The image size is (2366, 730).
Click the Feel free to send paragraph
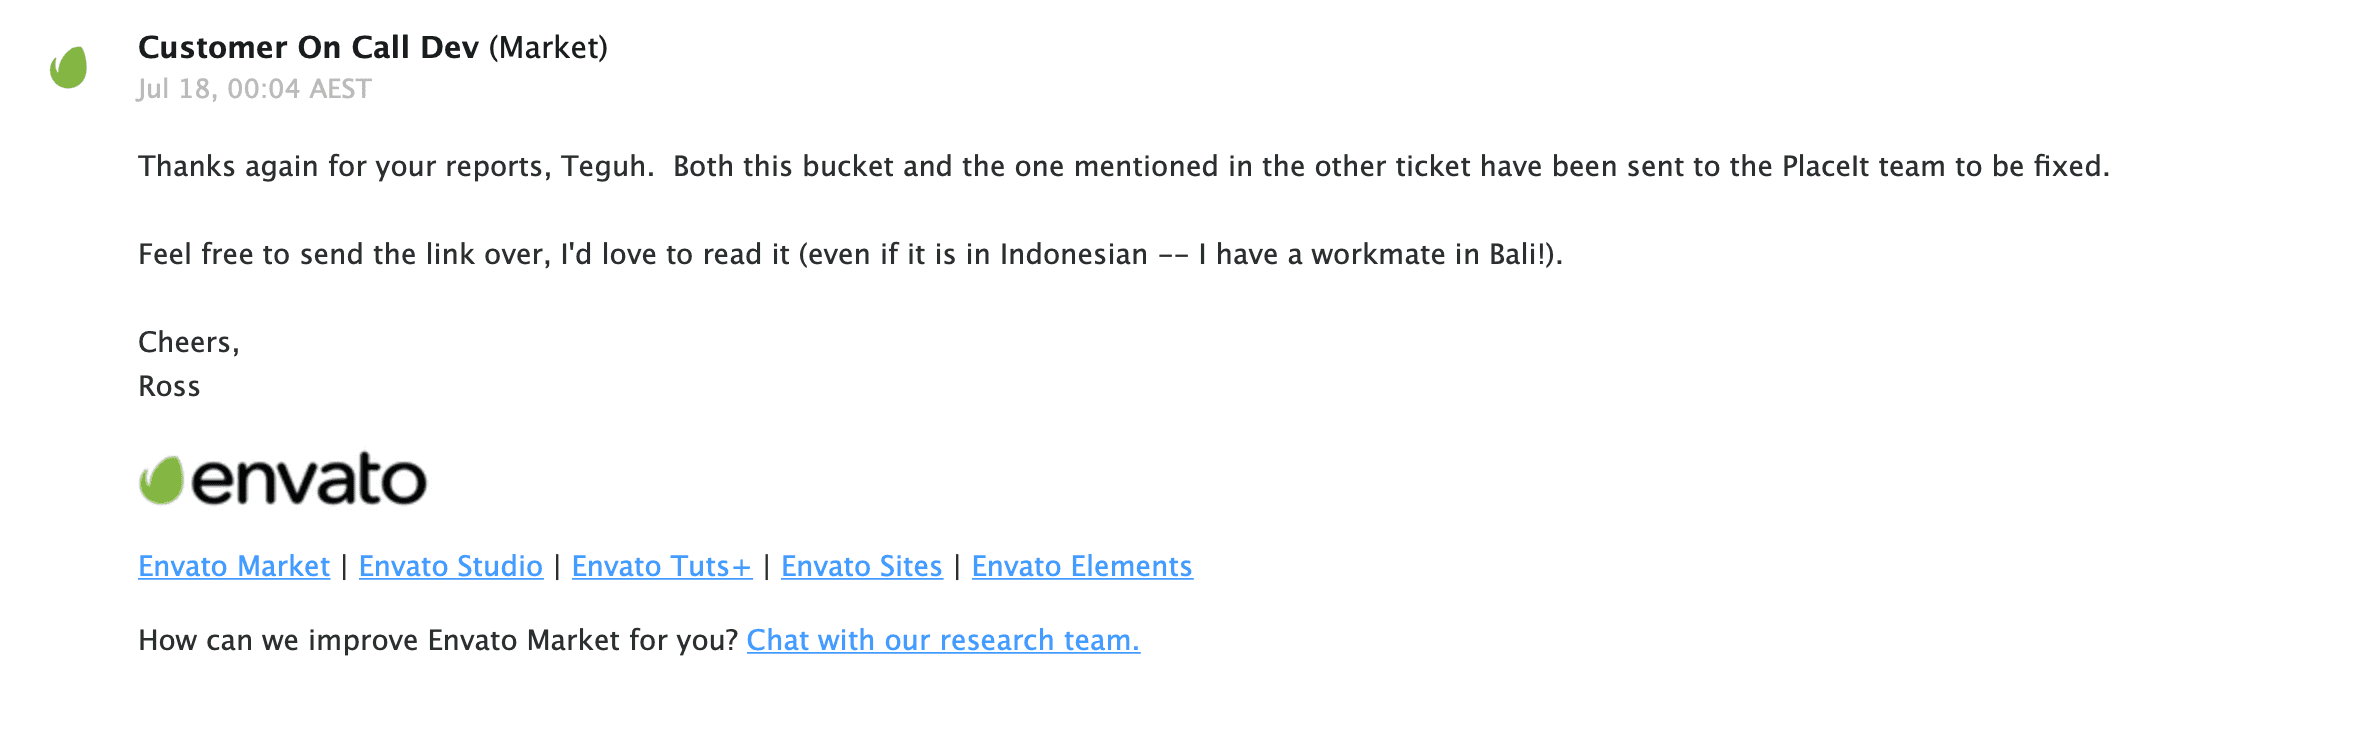pyautogui.click(x=850, y=254)
